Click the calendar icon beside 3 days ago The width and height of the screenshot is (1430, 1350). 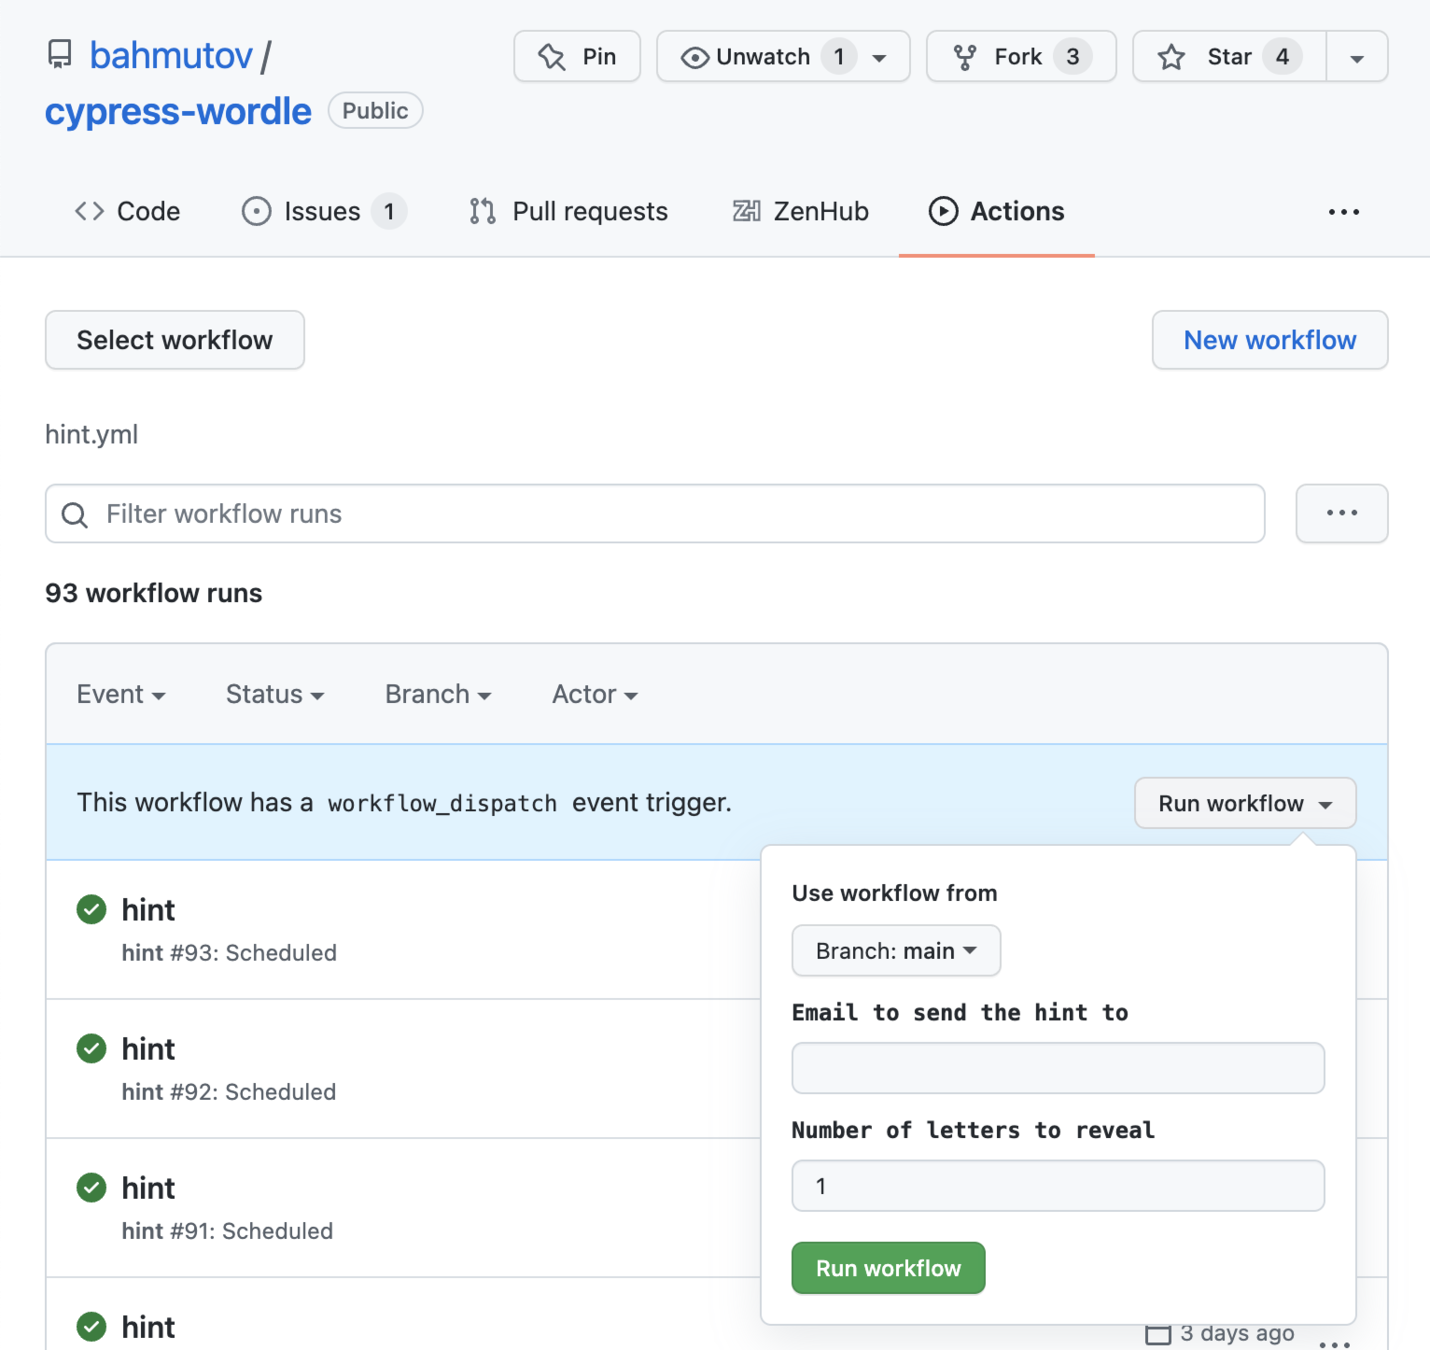(1158, 1334)
